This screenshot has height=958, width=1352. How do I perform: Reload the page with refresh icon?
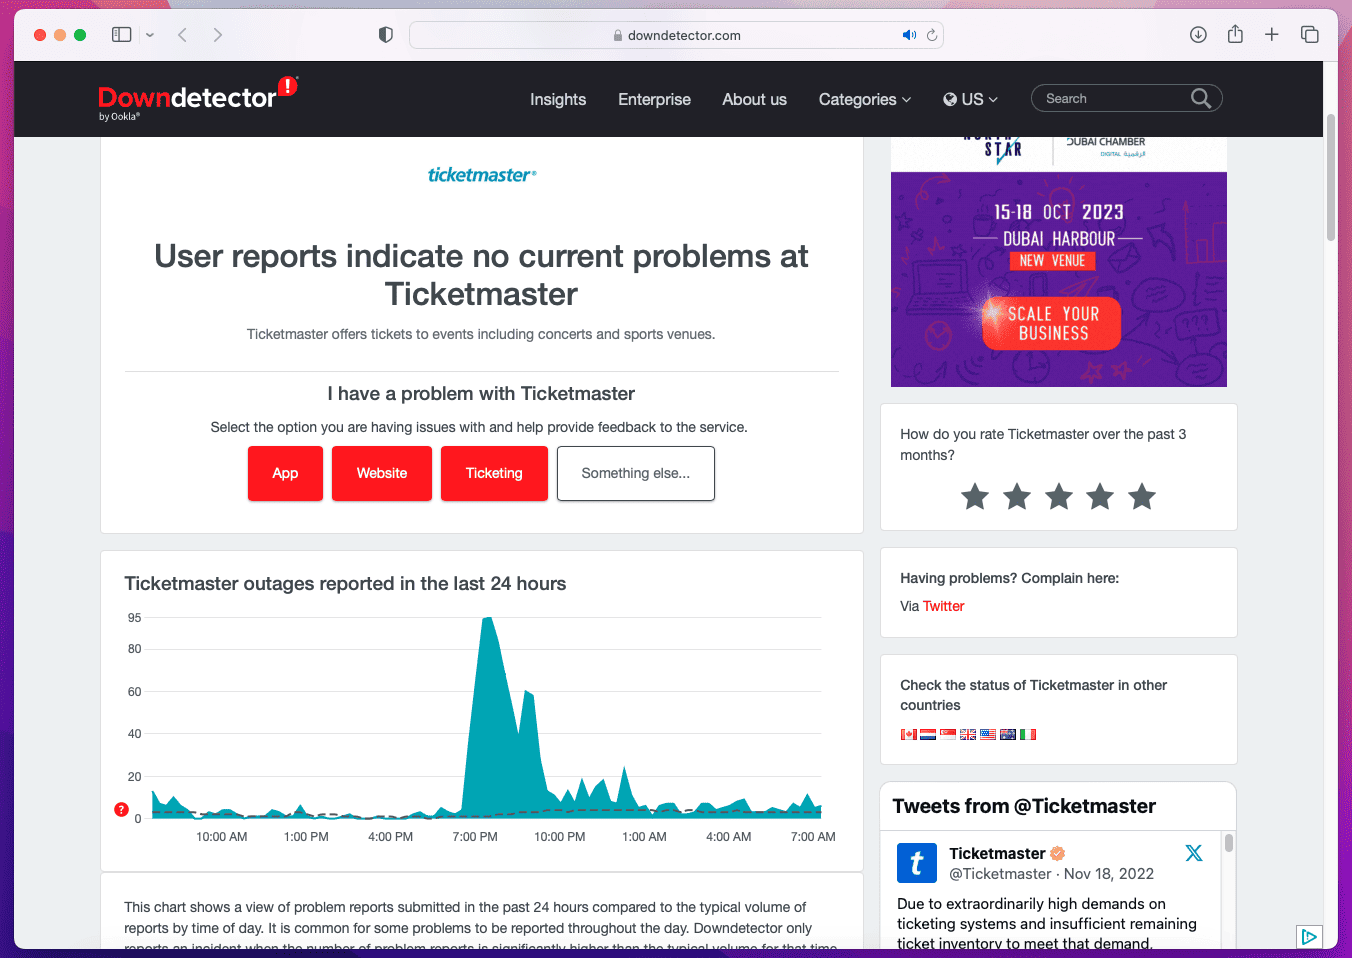click(x=932, y=35)
